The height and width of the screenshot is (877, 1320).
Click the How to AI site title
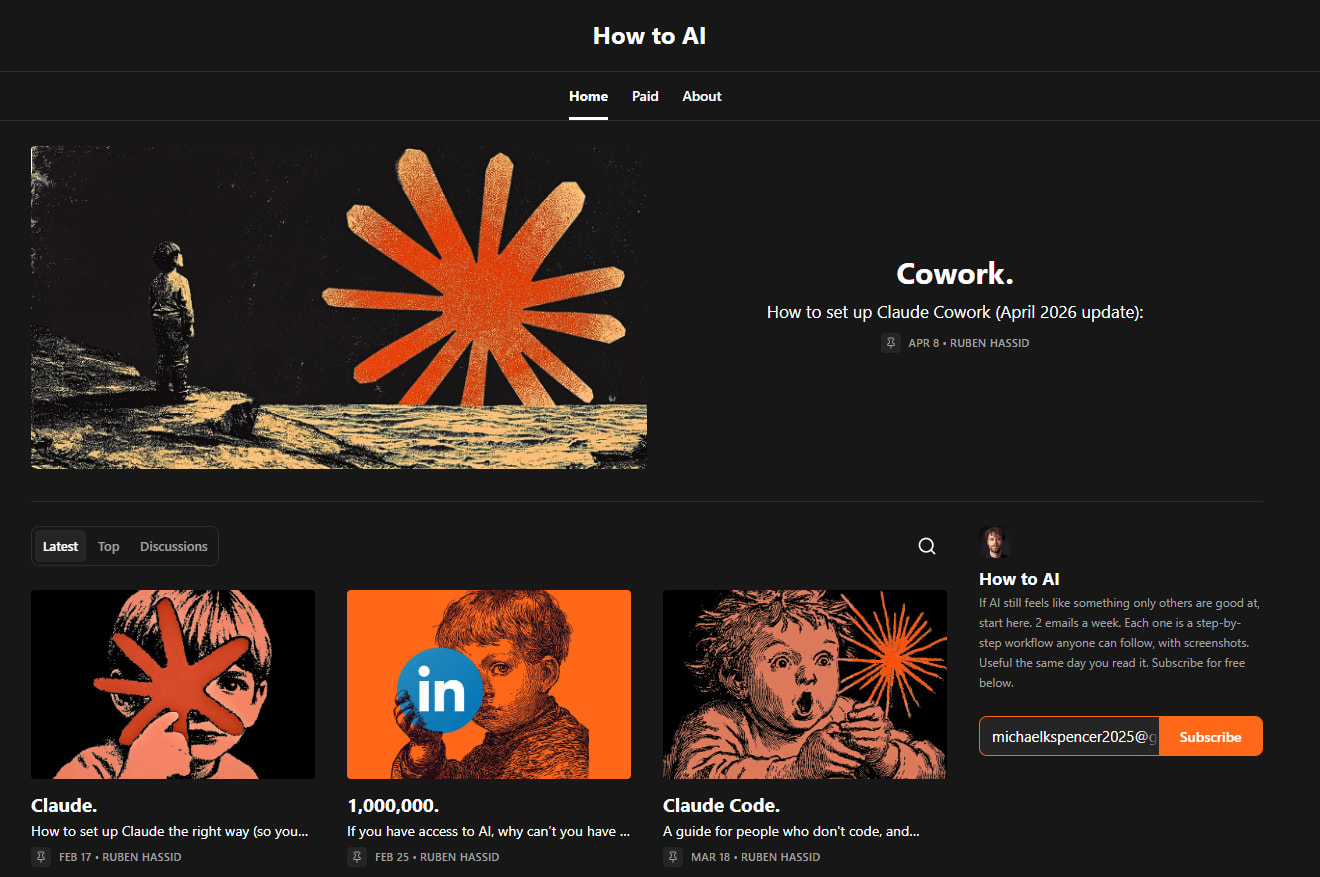(x=650, y=36)
